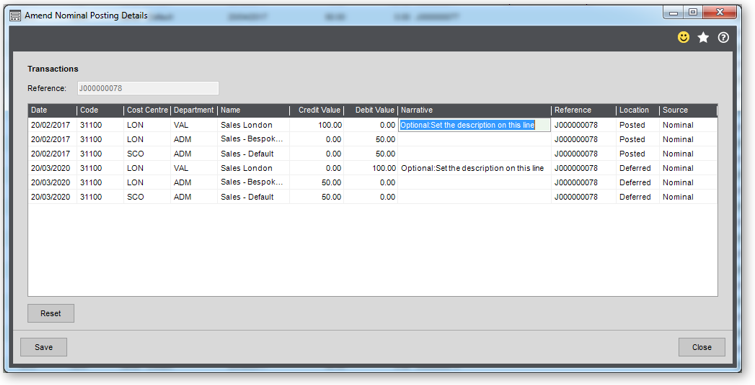Click the star favourites icon
755x385 pixels.
[x=703, y=38]
